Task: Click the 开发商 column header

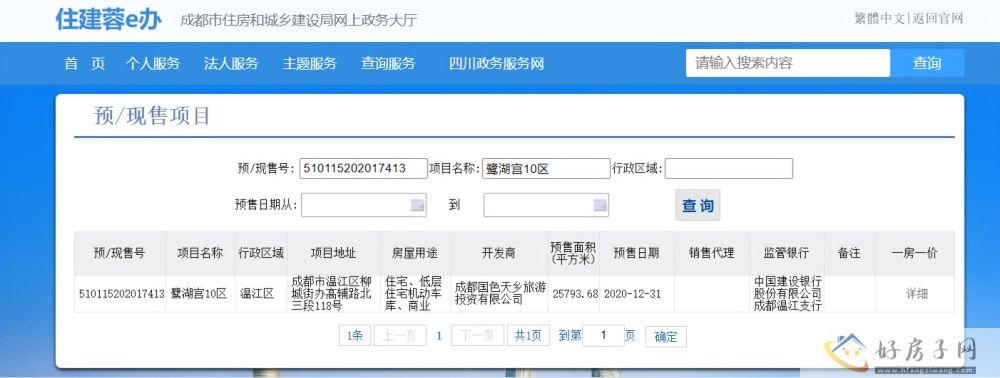Action: [x=499, y=253]
